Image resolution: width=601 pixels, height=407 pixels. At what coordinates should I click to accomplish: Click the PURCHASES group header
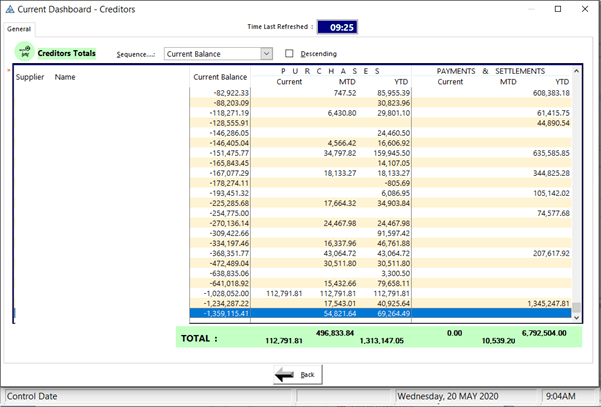coord(330,71)
